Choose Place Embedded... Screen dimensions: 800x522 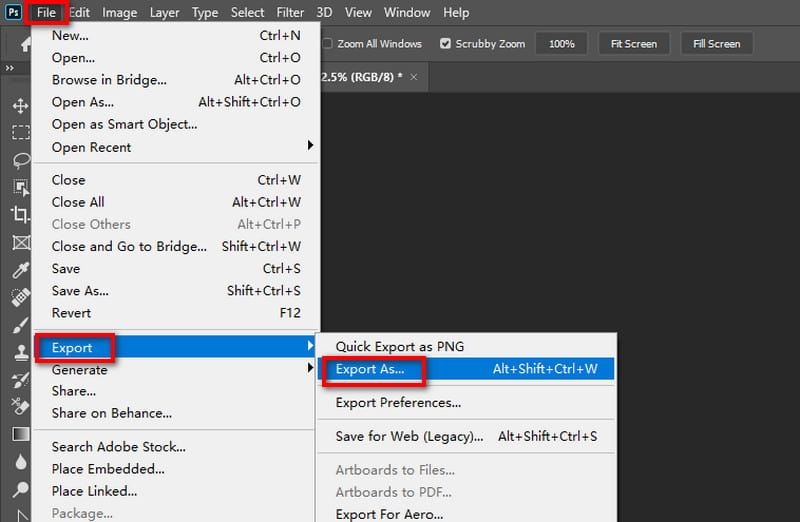[x=176, y=469]
